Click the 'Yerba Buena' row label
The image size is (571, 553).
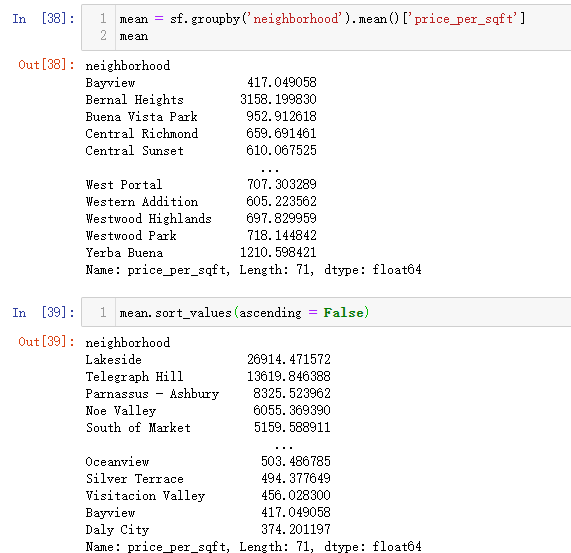click(x=124, y=253)
